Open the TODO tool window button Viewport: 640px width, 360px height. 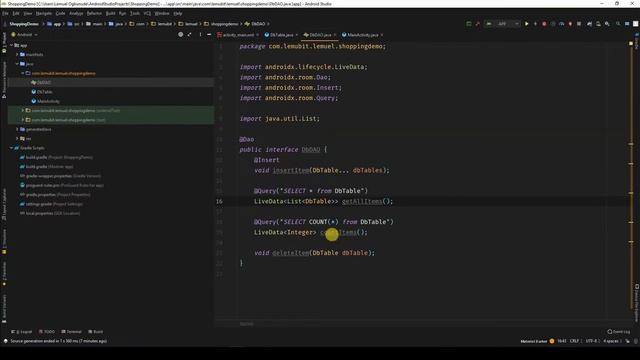[x=47, y=332]
